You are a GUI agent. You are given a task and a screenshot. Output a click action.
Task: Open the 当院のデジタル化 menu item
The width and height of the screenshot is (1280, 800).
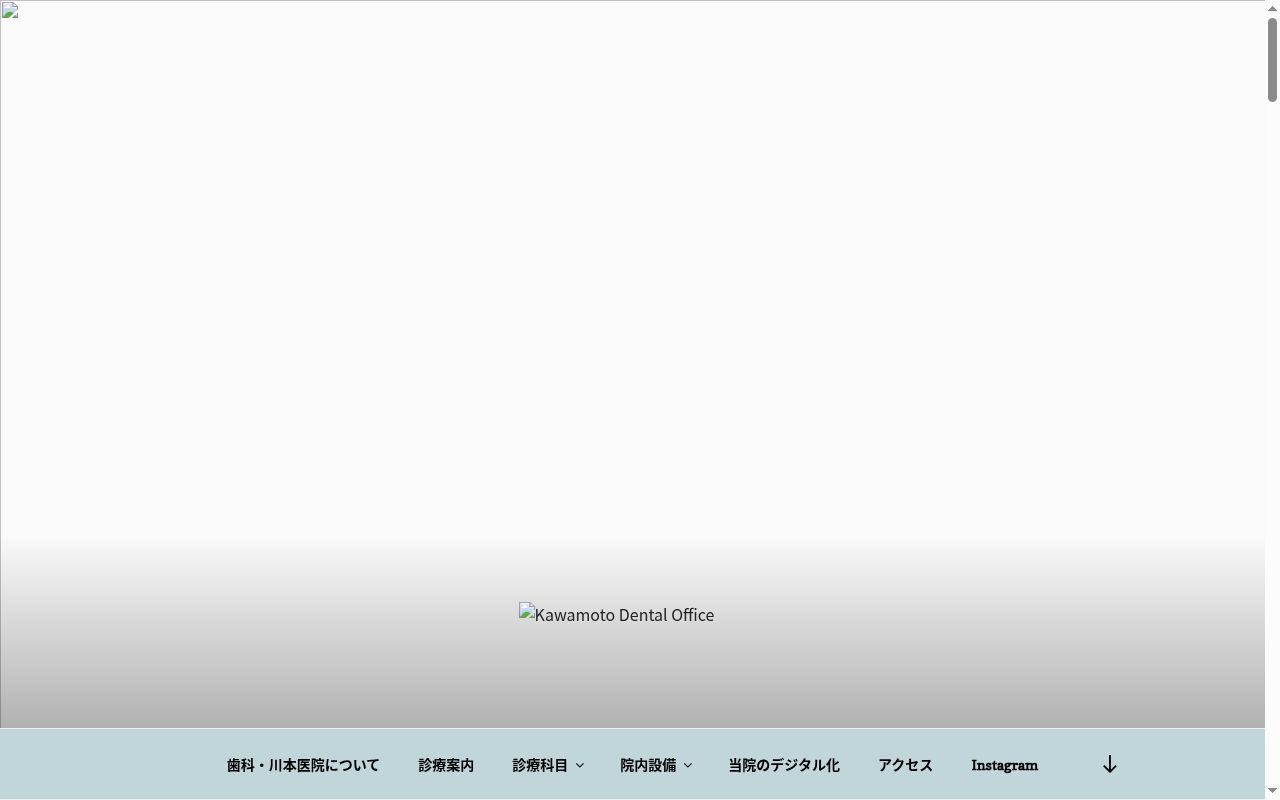pos(784,765)
